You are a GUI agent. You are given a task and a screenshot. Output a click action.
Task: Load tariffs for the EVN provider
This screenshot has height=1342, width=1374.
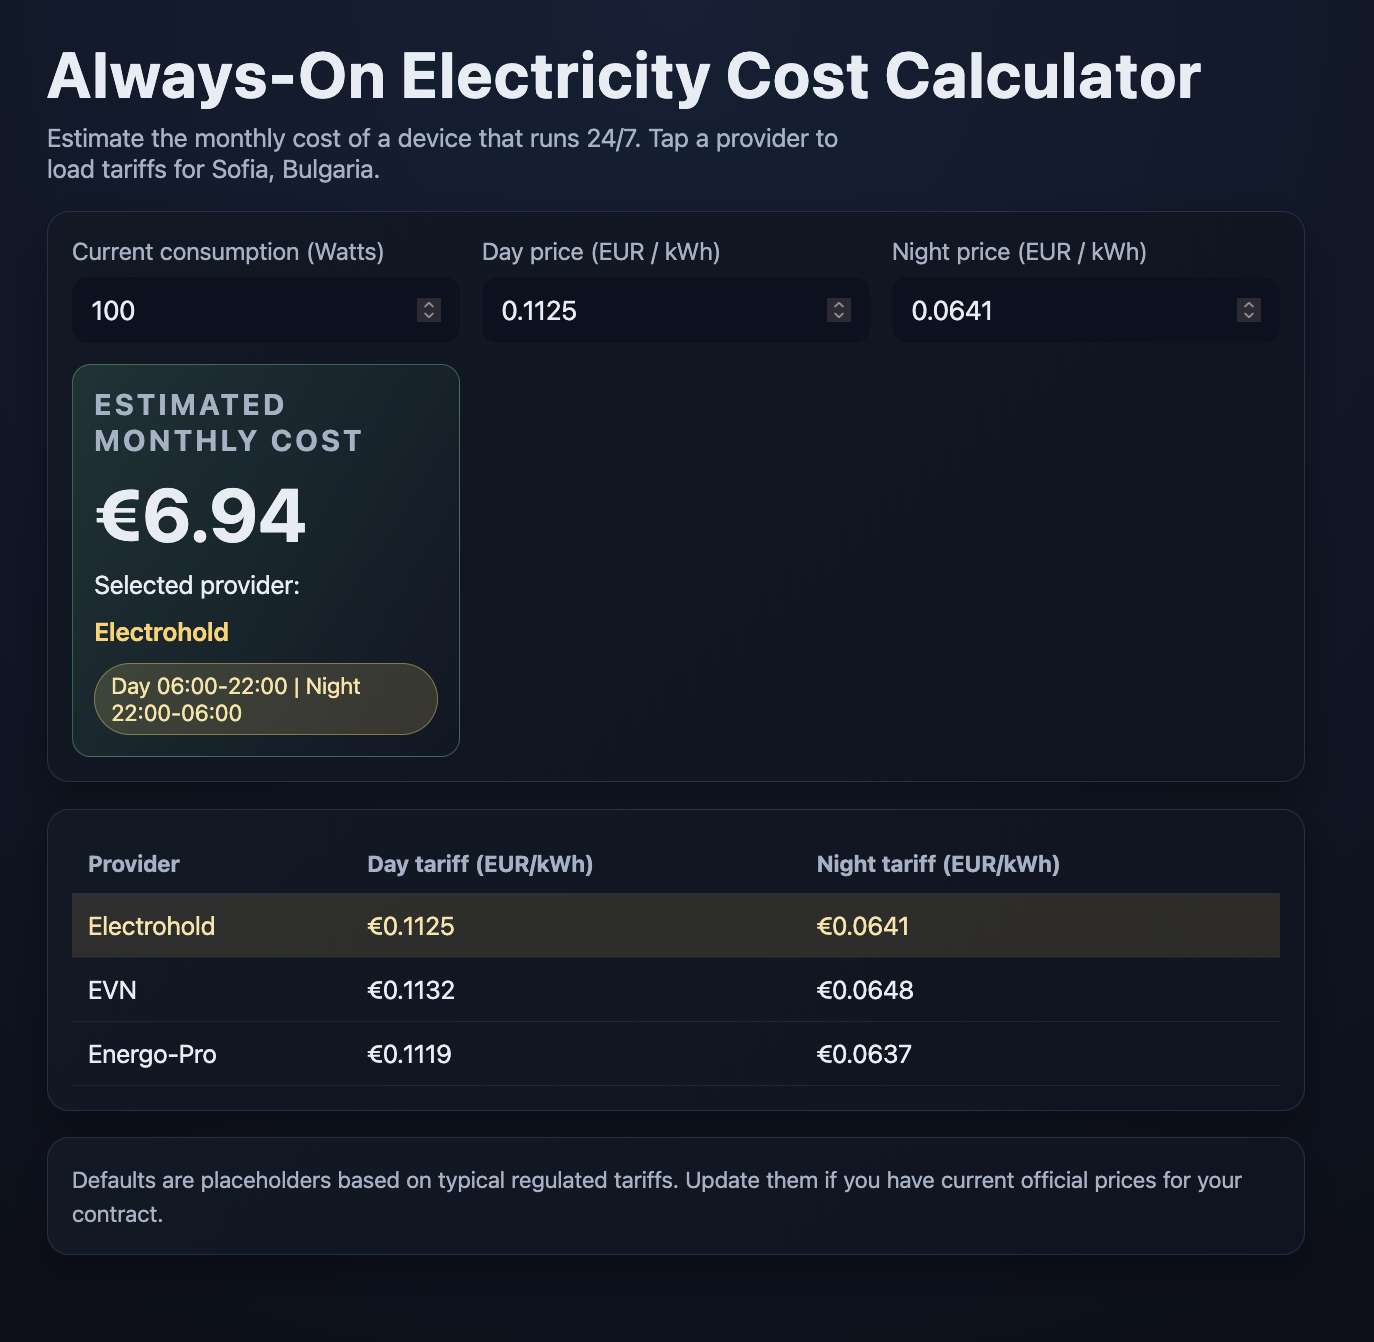tap(113, 990)
